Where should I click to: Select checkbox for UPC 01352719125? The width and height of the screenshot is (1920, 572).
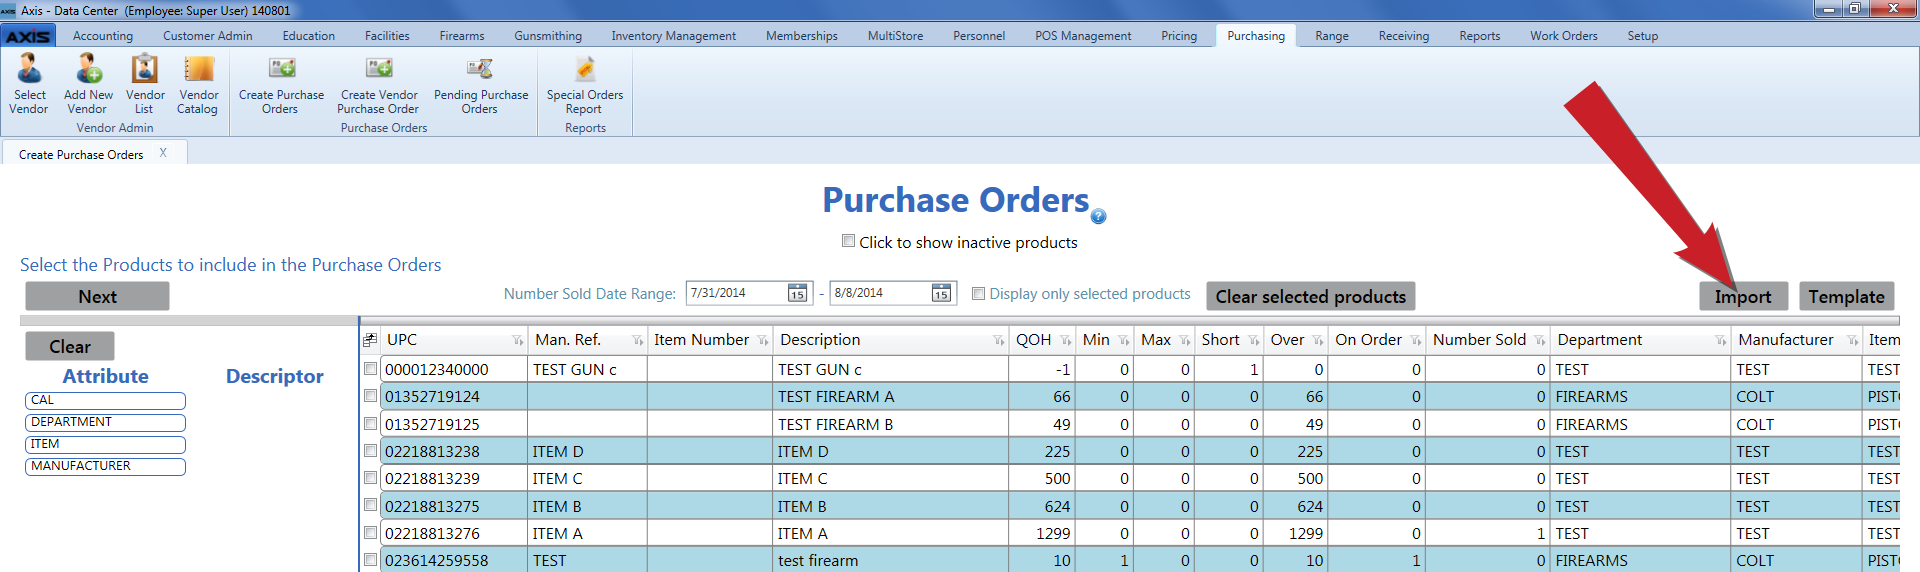(x=370, y=424)
